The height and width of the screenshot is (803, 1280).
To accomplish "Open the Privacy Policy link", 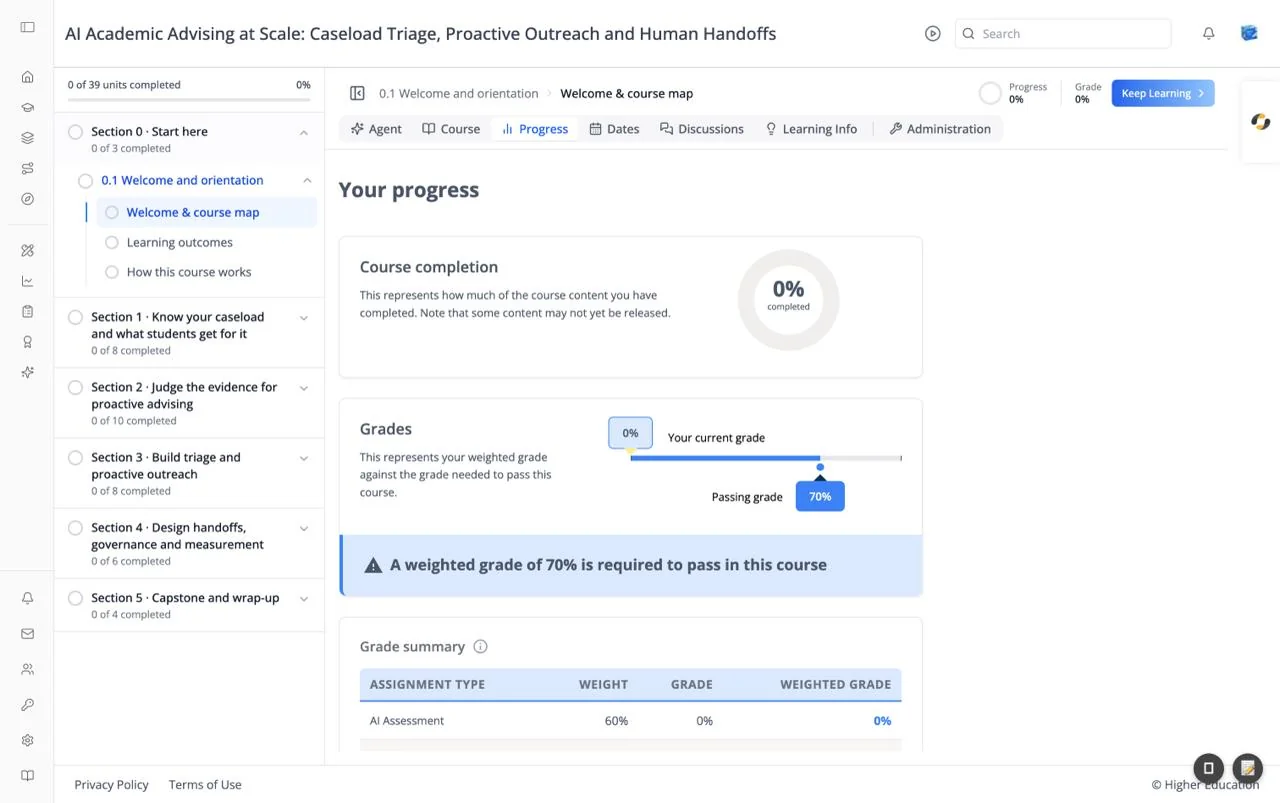I will click(111, 785).
